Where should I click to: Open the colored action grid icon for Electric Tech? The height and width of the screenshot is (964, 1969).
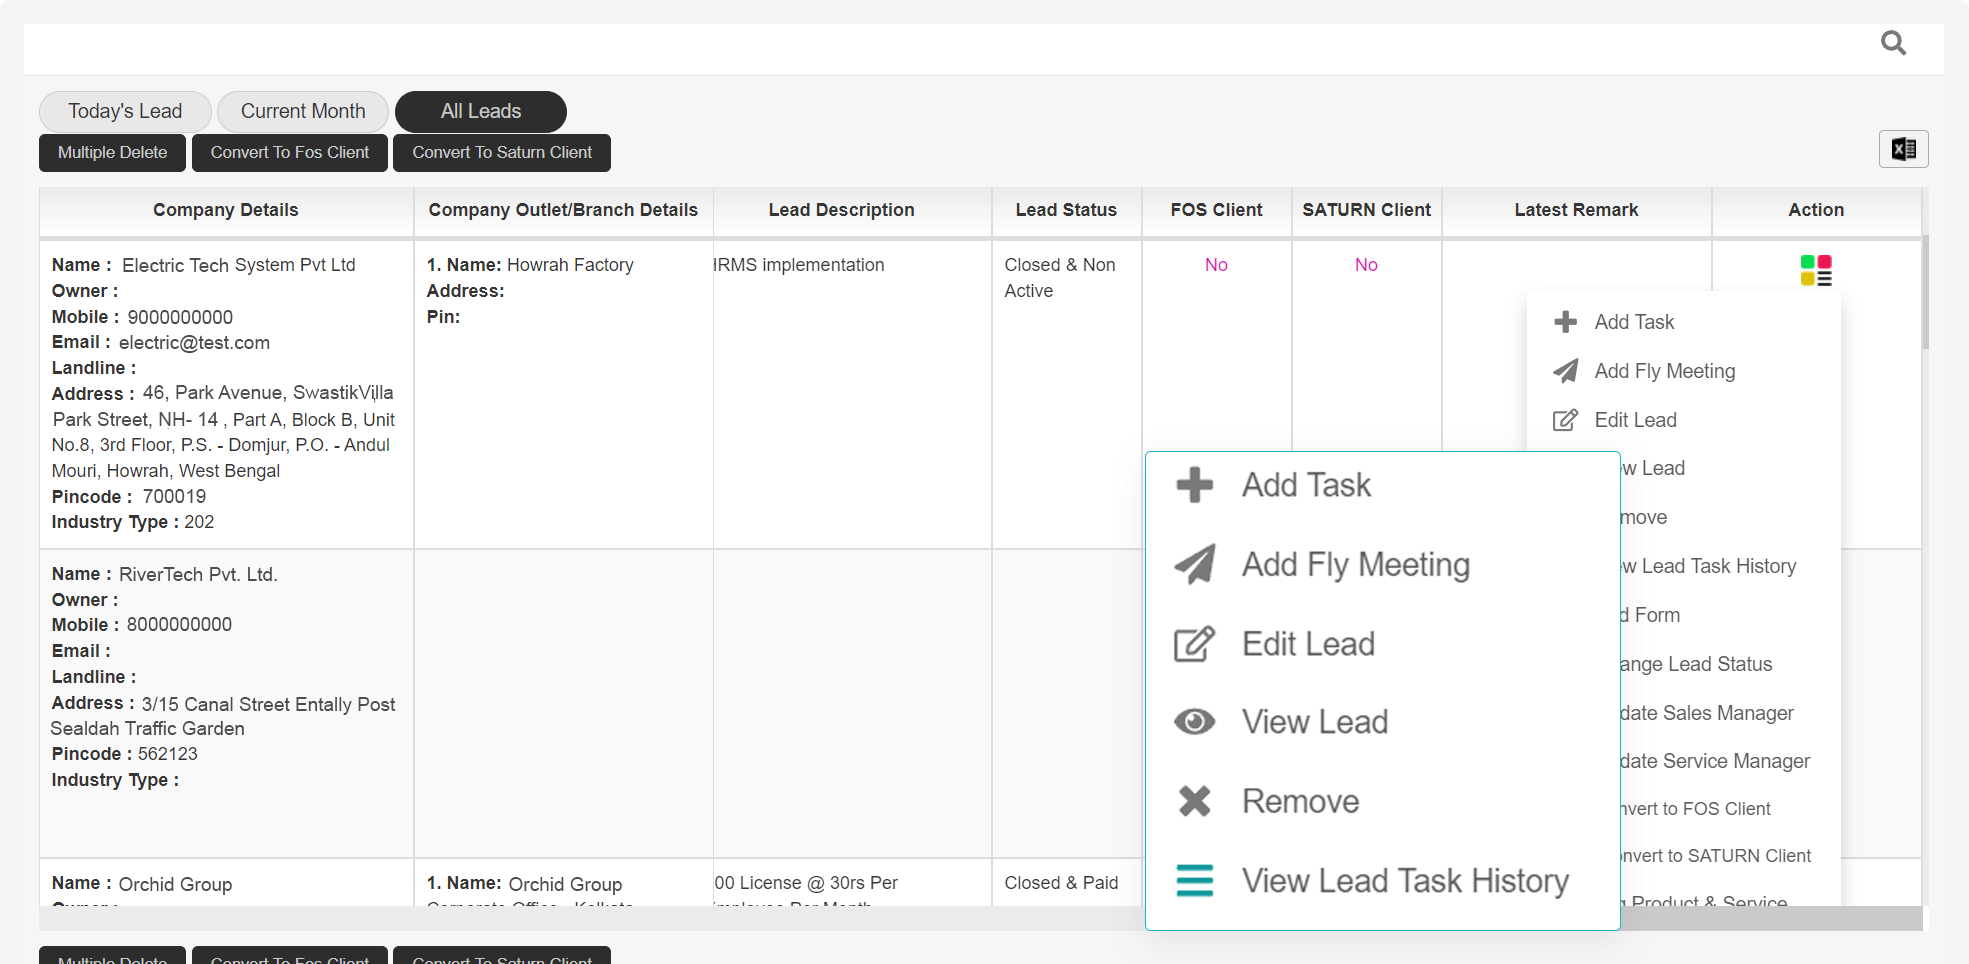(1816, 270)
